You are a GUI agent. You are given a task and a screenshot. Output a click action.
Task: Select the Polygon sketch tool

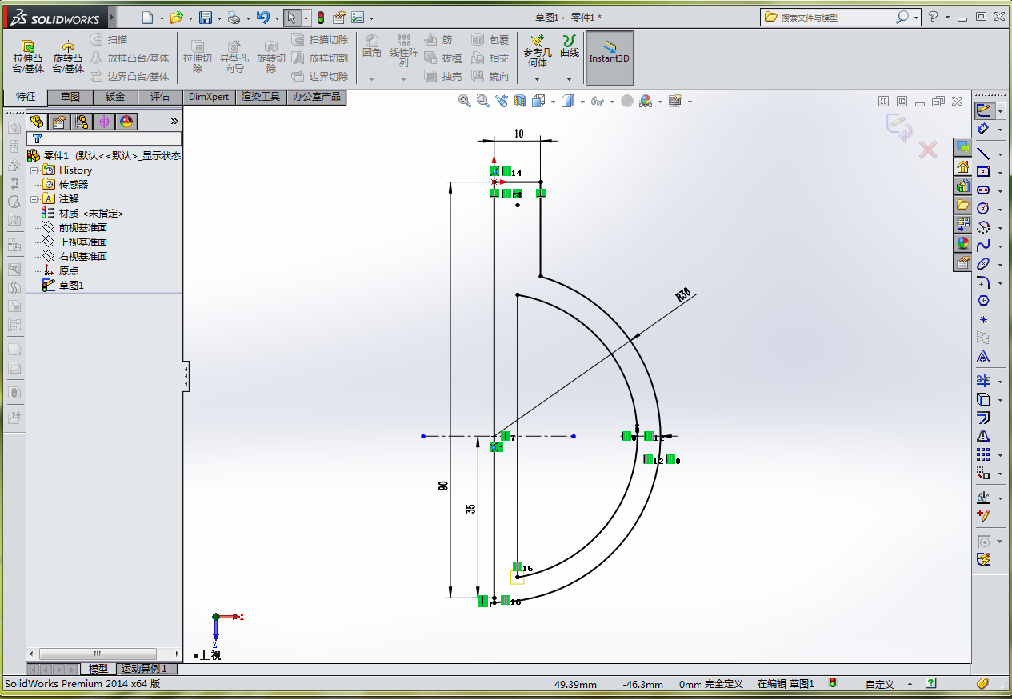[983, 301]
